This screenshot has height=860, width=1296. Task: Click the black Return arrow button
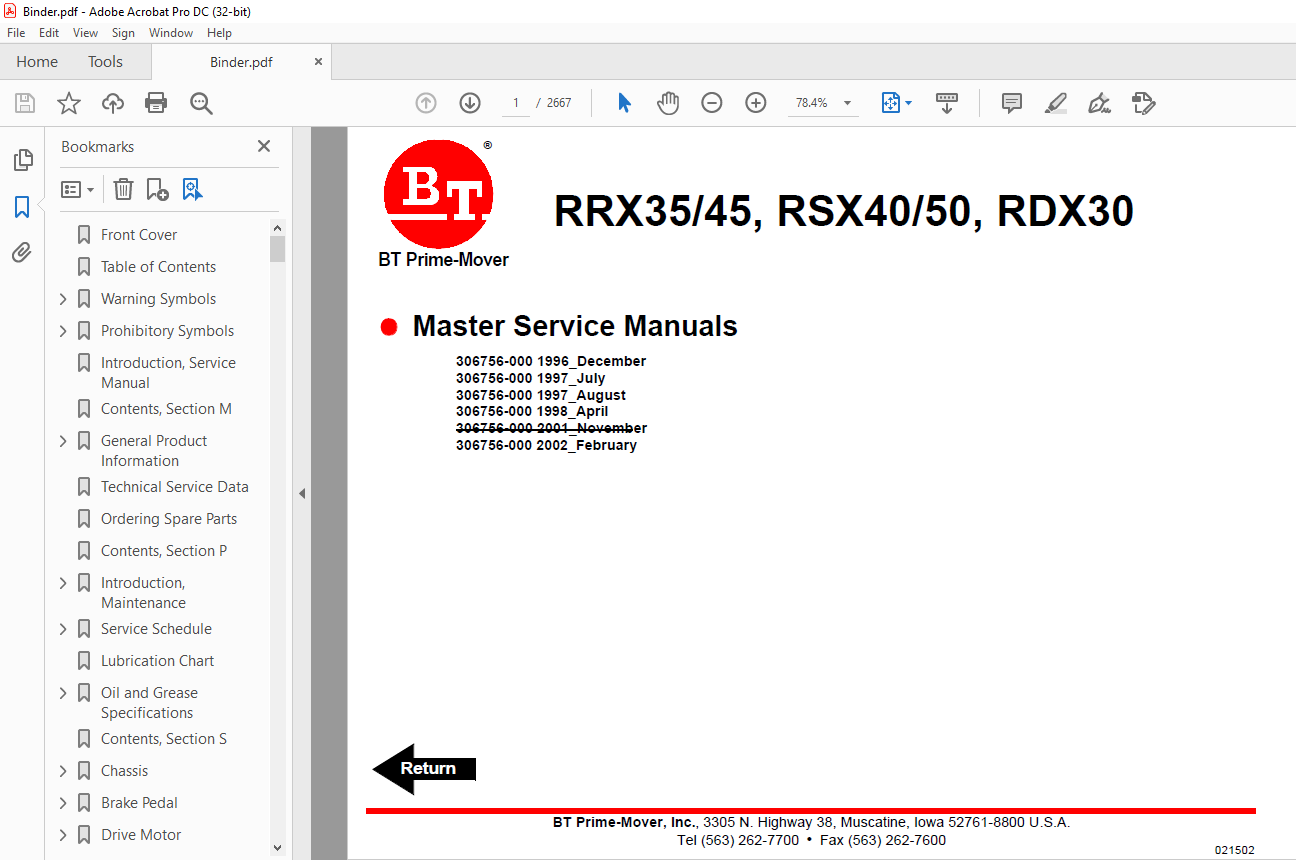pos(424,768)
